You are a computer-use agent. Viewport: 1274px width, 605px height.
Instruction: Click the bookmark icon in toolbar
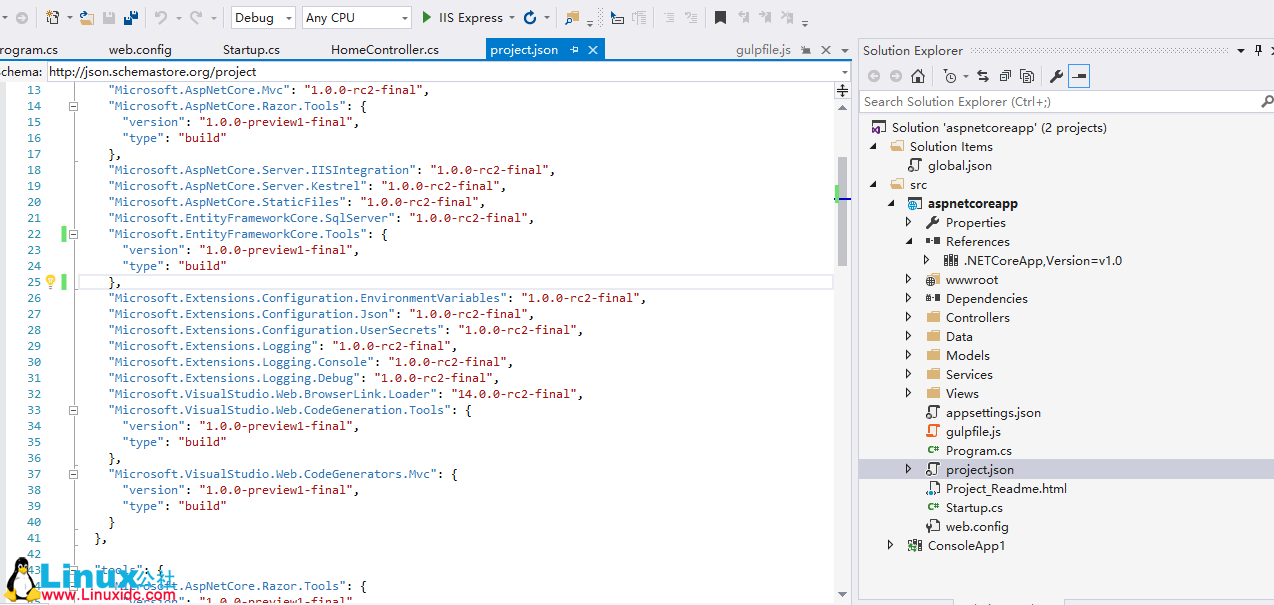coord(720,18)
